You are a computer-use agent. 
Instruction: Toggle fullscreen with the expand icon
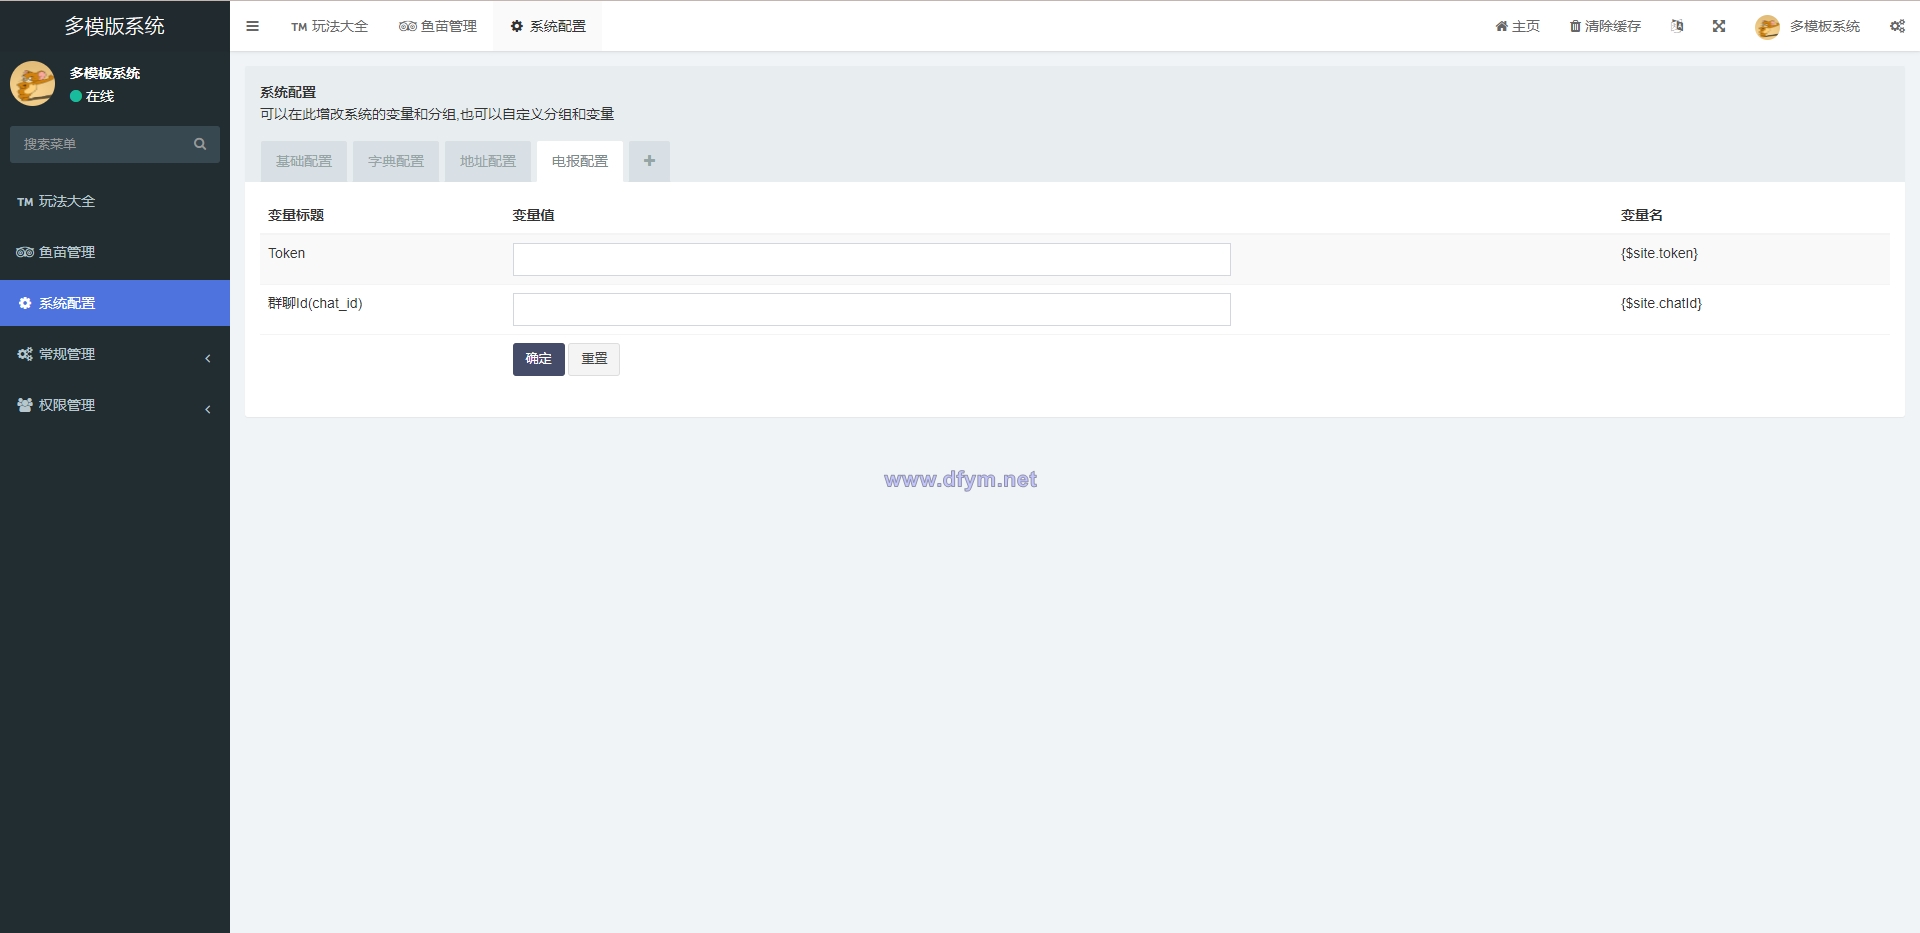point(1719,26)
